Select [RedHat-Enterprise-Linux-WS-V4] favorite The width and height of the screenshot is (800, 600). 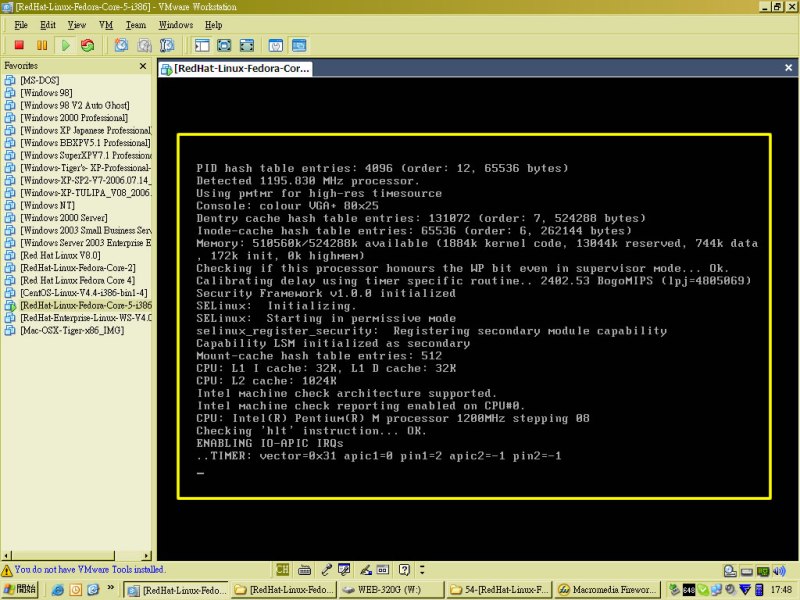[x=78, y=318]
